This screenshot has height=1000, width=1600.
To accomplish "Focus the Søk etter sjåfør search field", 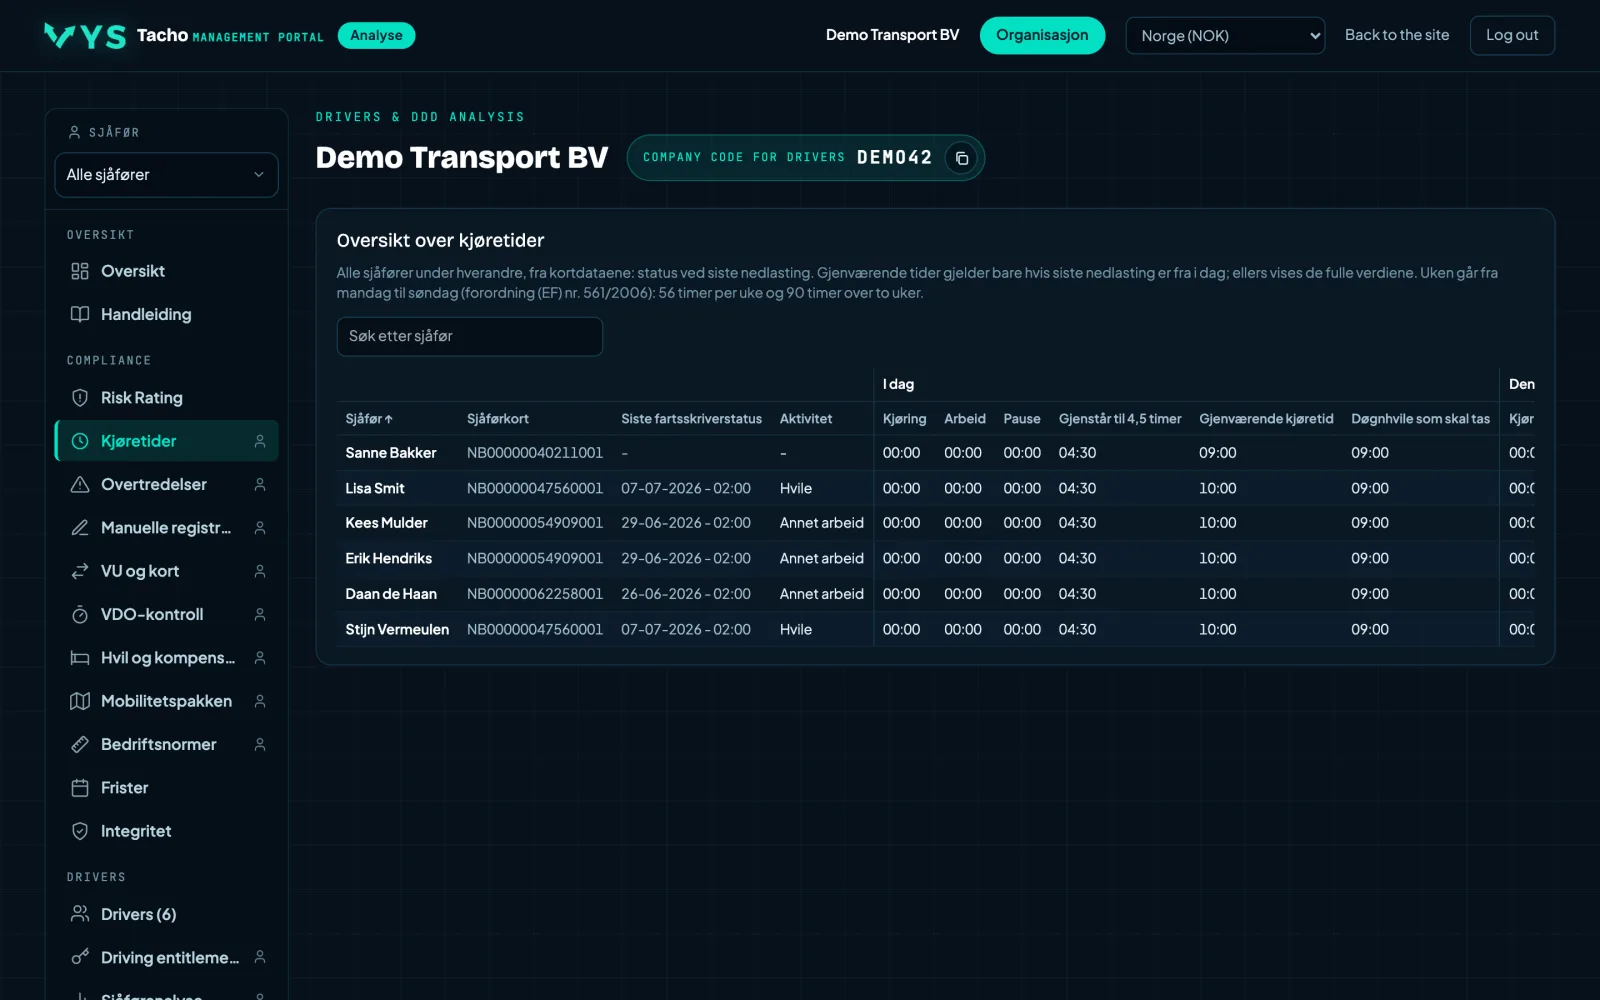I will (x=470, y=336).
